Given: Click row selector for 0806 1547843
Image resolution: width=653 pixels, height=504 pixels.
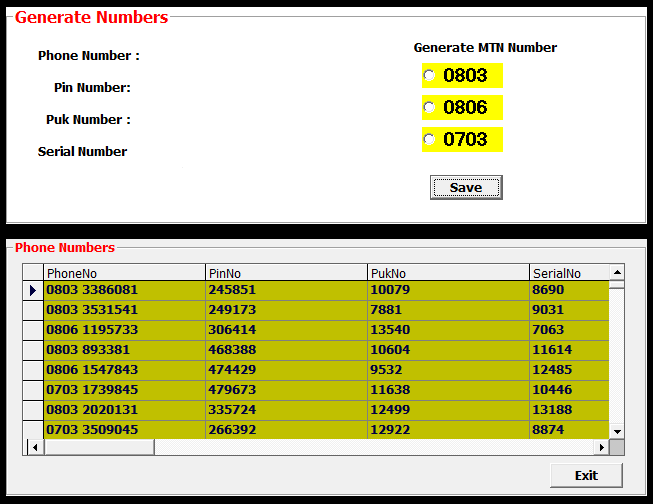Looking at the screenshot, I should tap(33, 370).
